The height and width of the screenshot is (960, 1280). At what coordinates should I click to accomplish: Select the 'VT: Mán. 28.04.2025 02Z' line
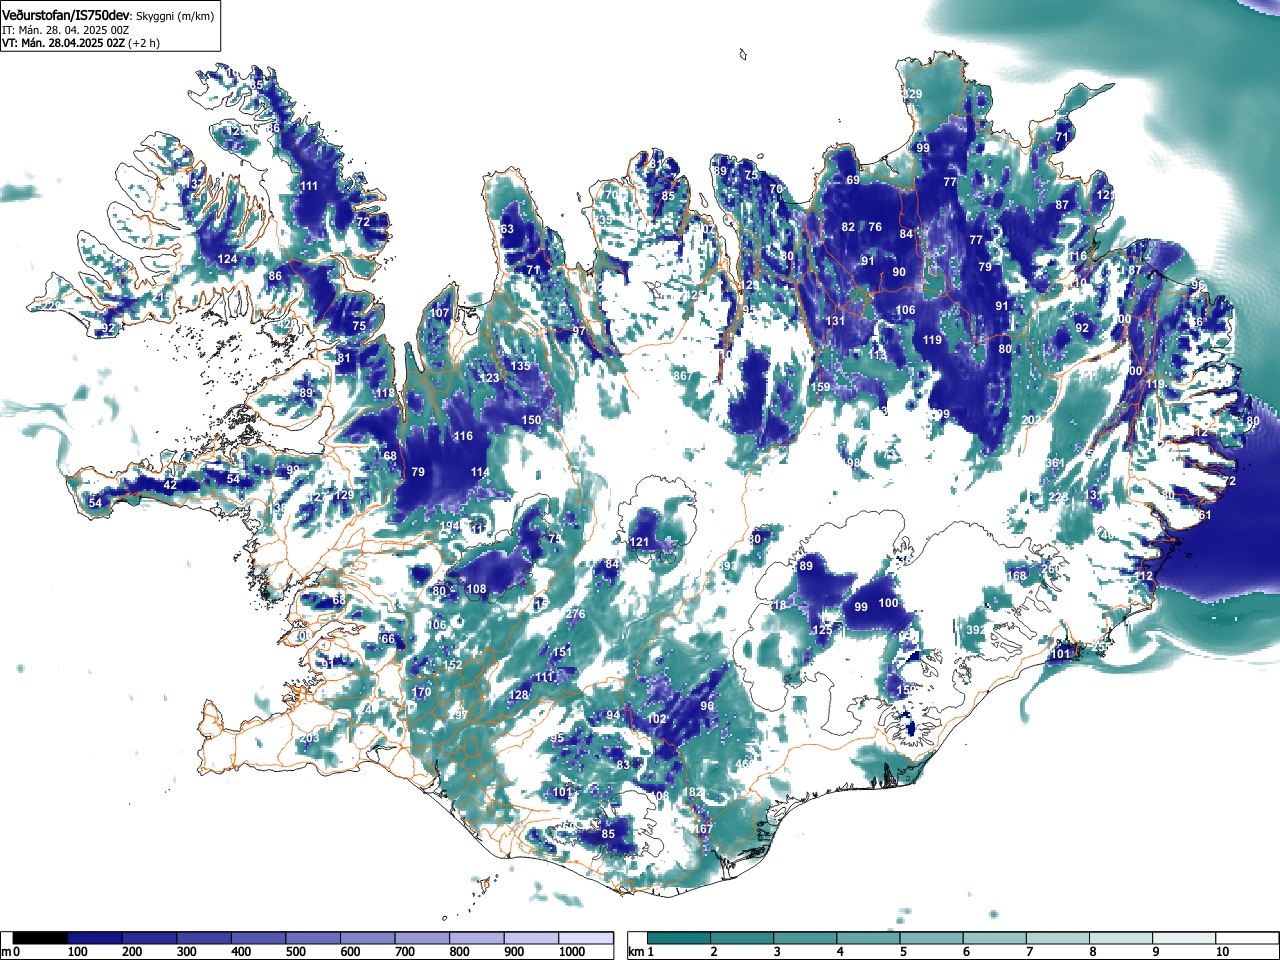coord(62,43)
